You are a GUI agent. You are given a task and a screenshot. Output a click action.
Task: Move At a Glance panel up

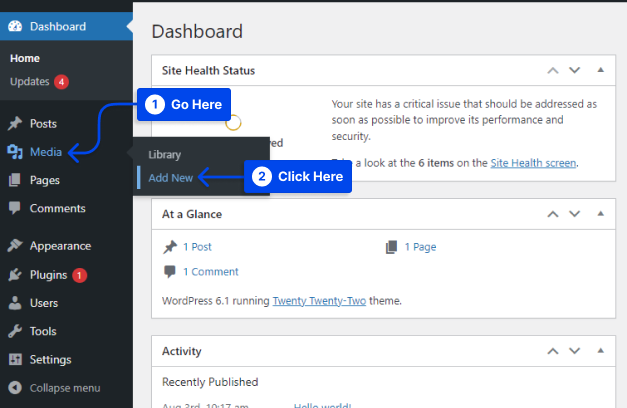tap(552, 214)
